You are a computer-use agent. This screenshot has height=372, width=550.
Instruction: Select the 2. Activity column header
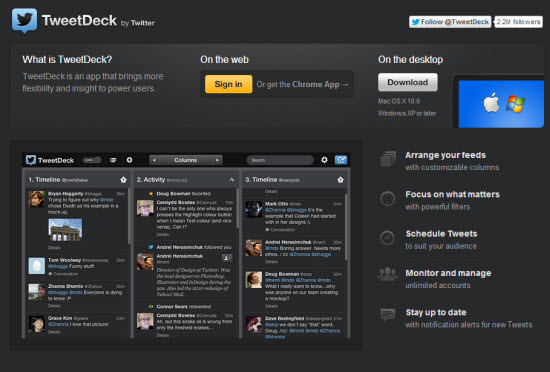tap(186, 180)
